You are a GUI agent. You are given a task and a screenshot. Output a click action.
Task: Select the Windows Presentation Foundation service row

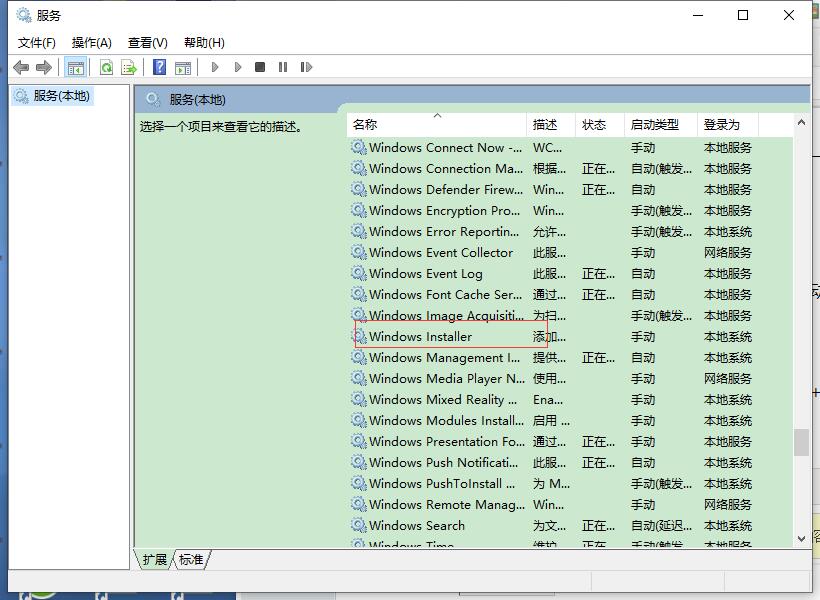coord(570,441)
